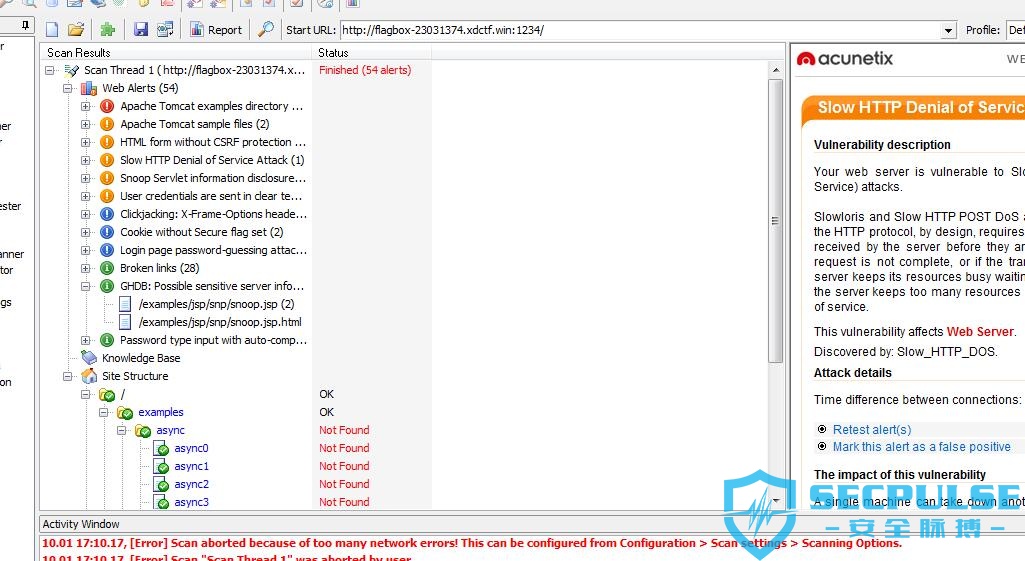This screenshot has height=561, width=1025.
Task: Click the root / folder icon
Action: [107, 394]
